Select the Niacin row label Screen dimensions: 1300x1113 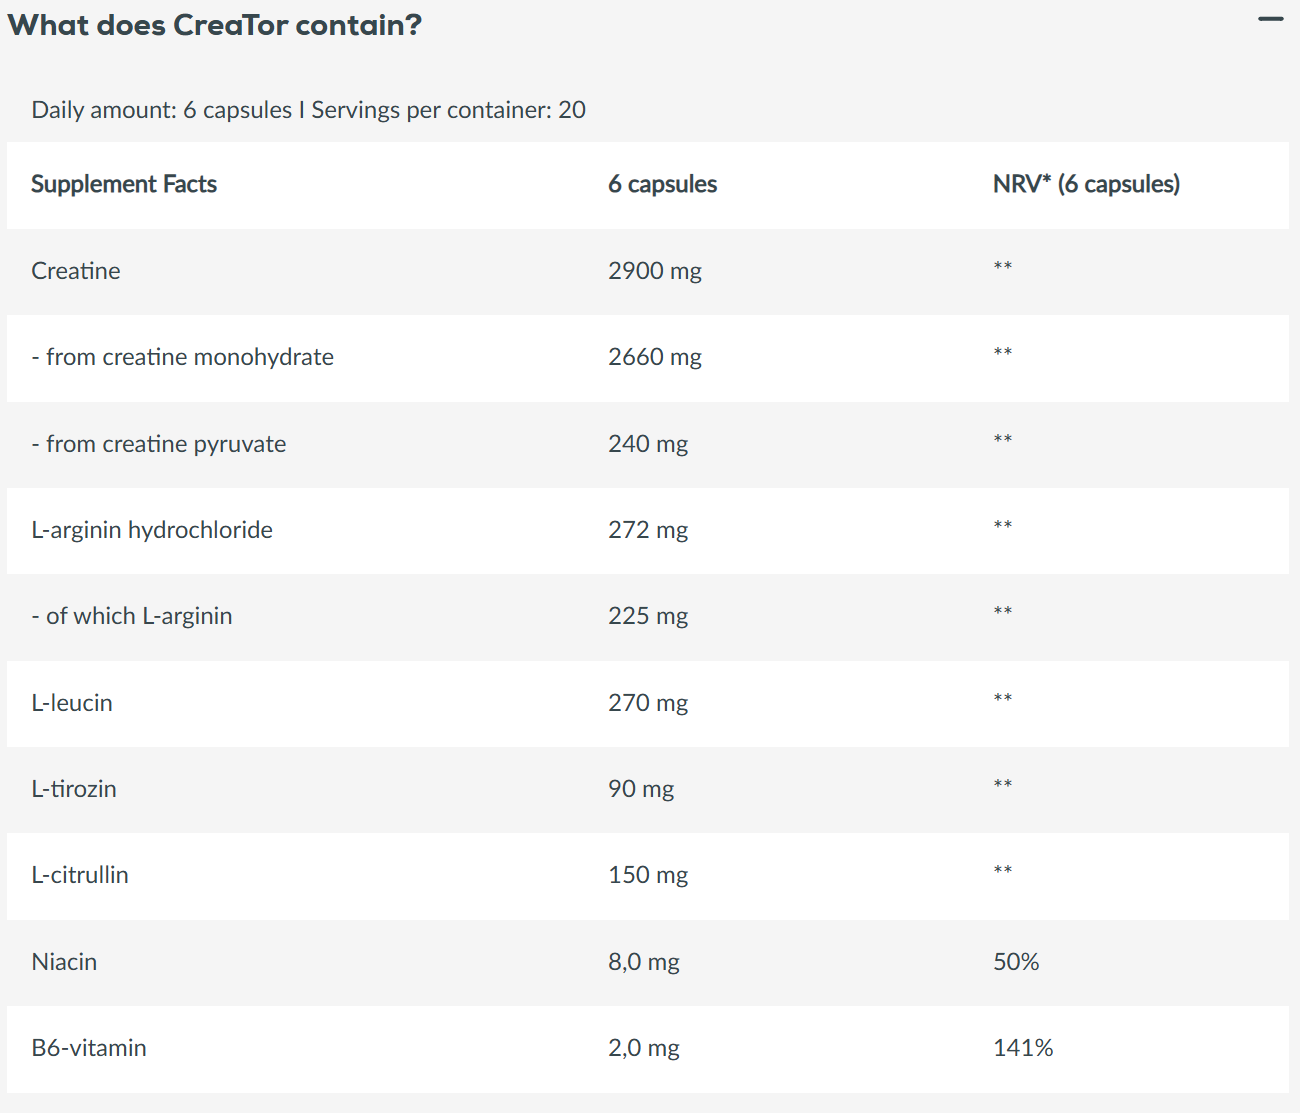64,962
